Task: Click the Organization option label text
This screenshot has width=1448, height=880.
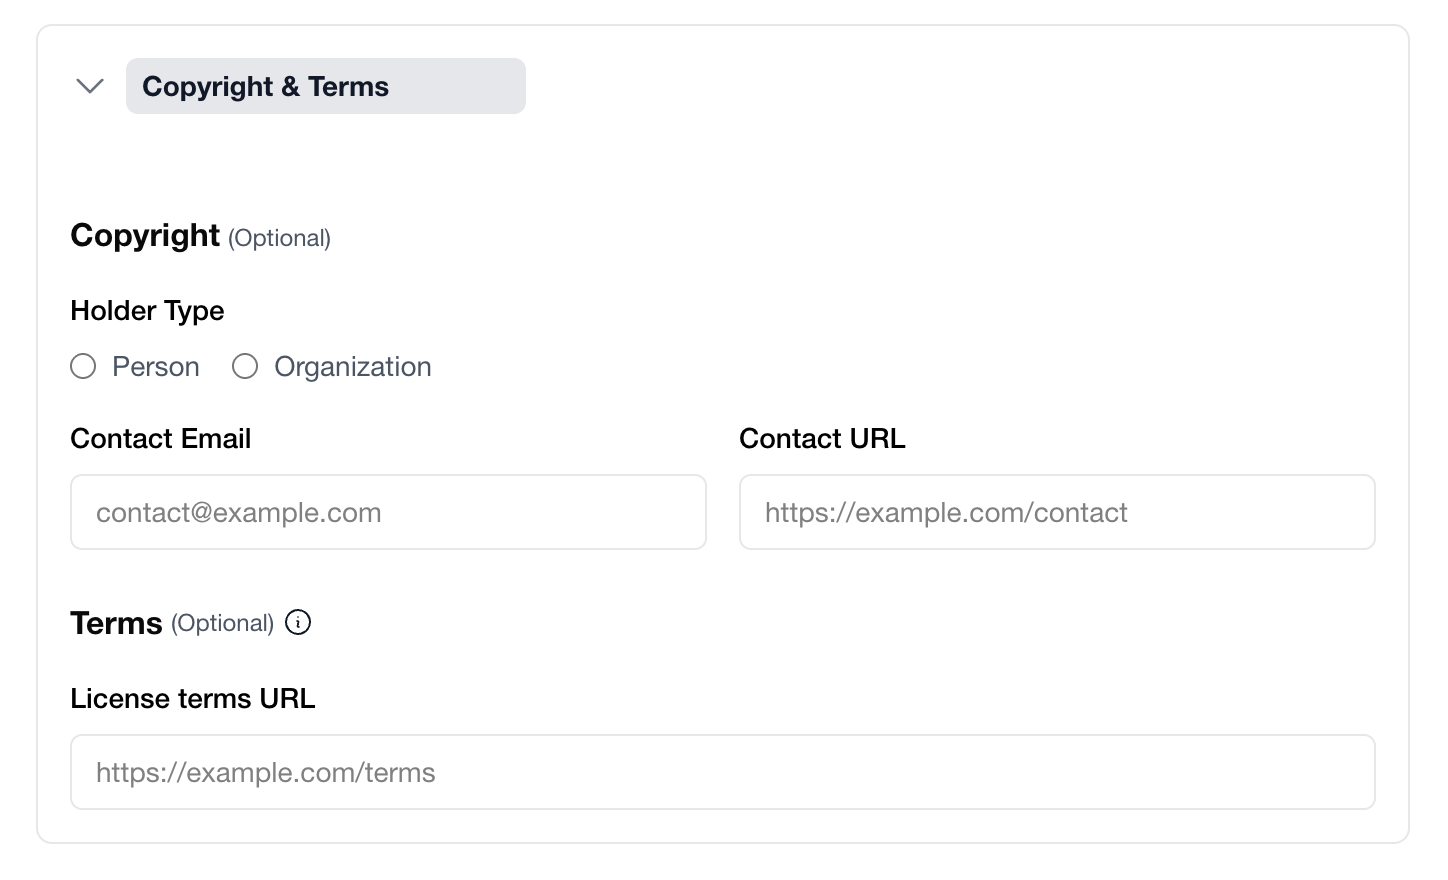Action: click(352, 367)
